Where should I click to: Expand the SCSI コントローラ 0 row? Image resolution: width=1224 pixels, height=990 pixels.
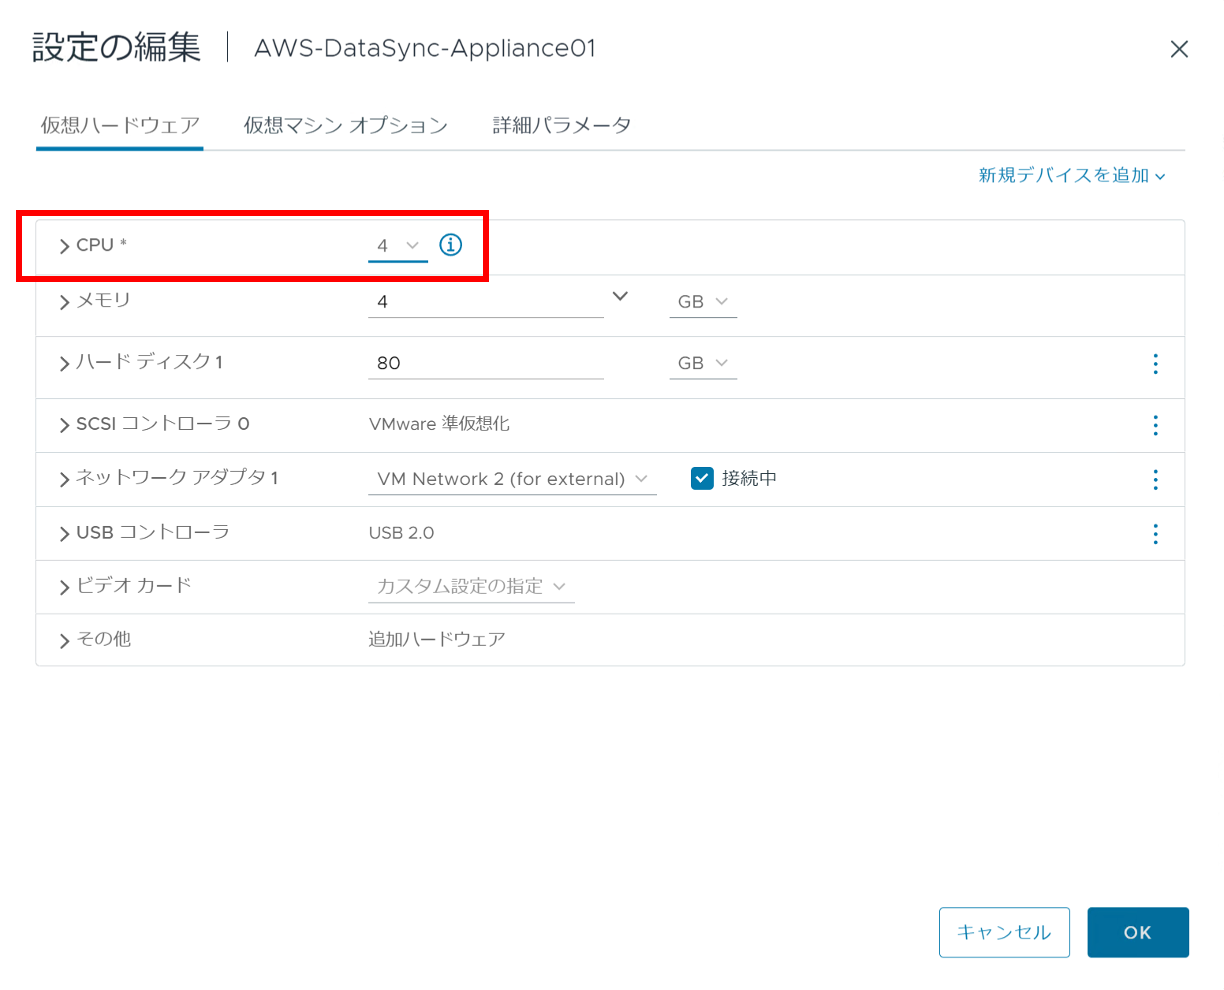click(65, 426)
